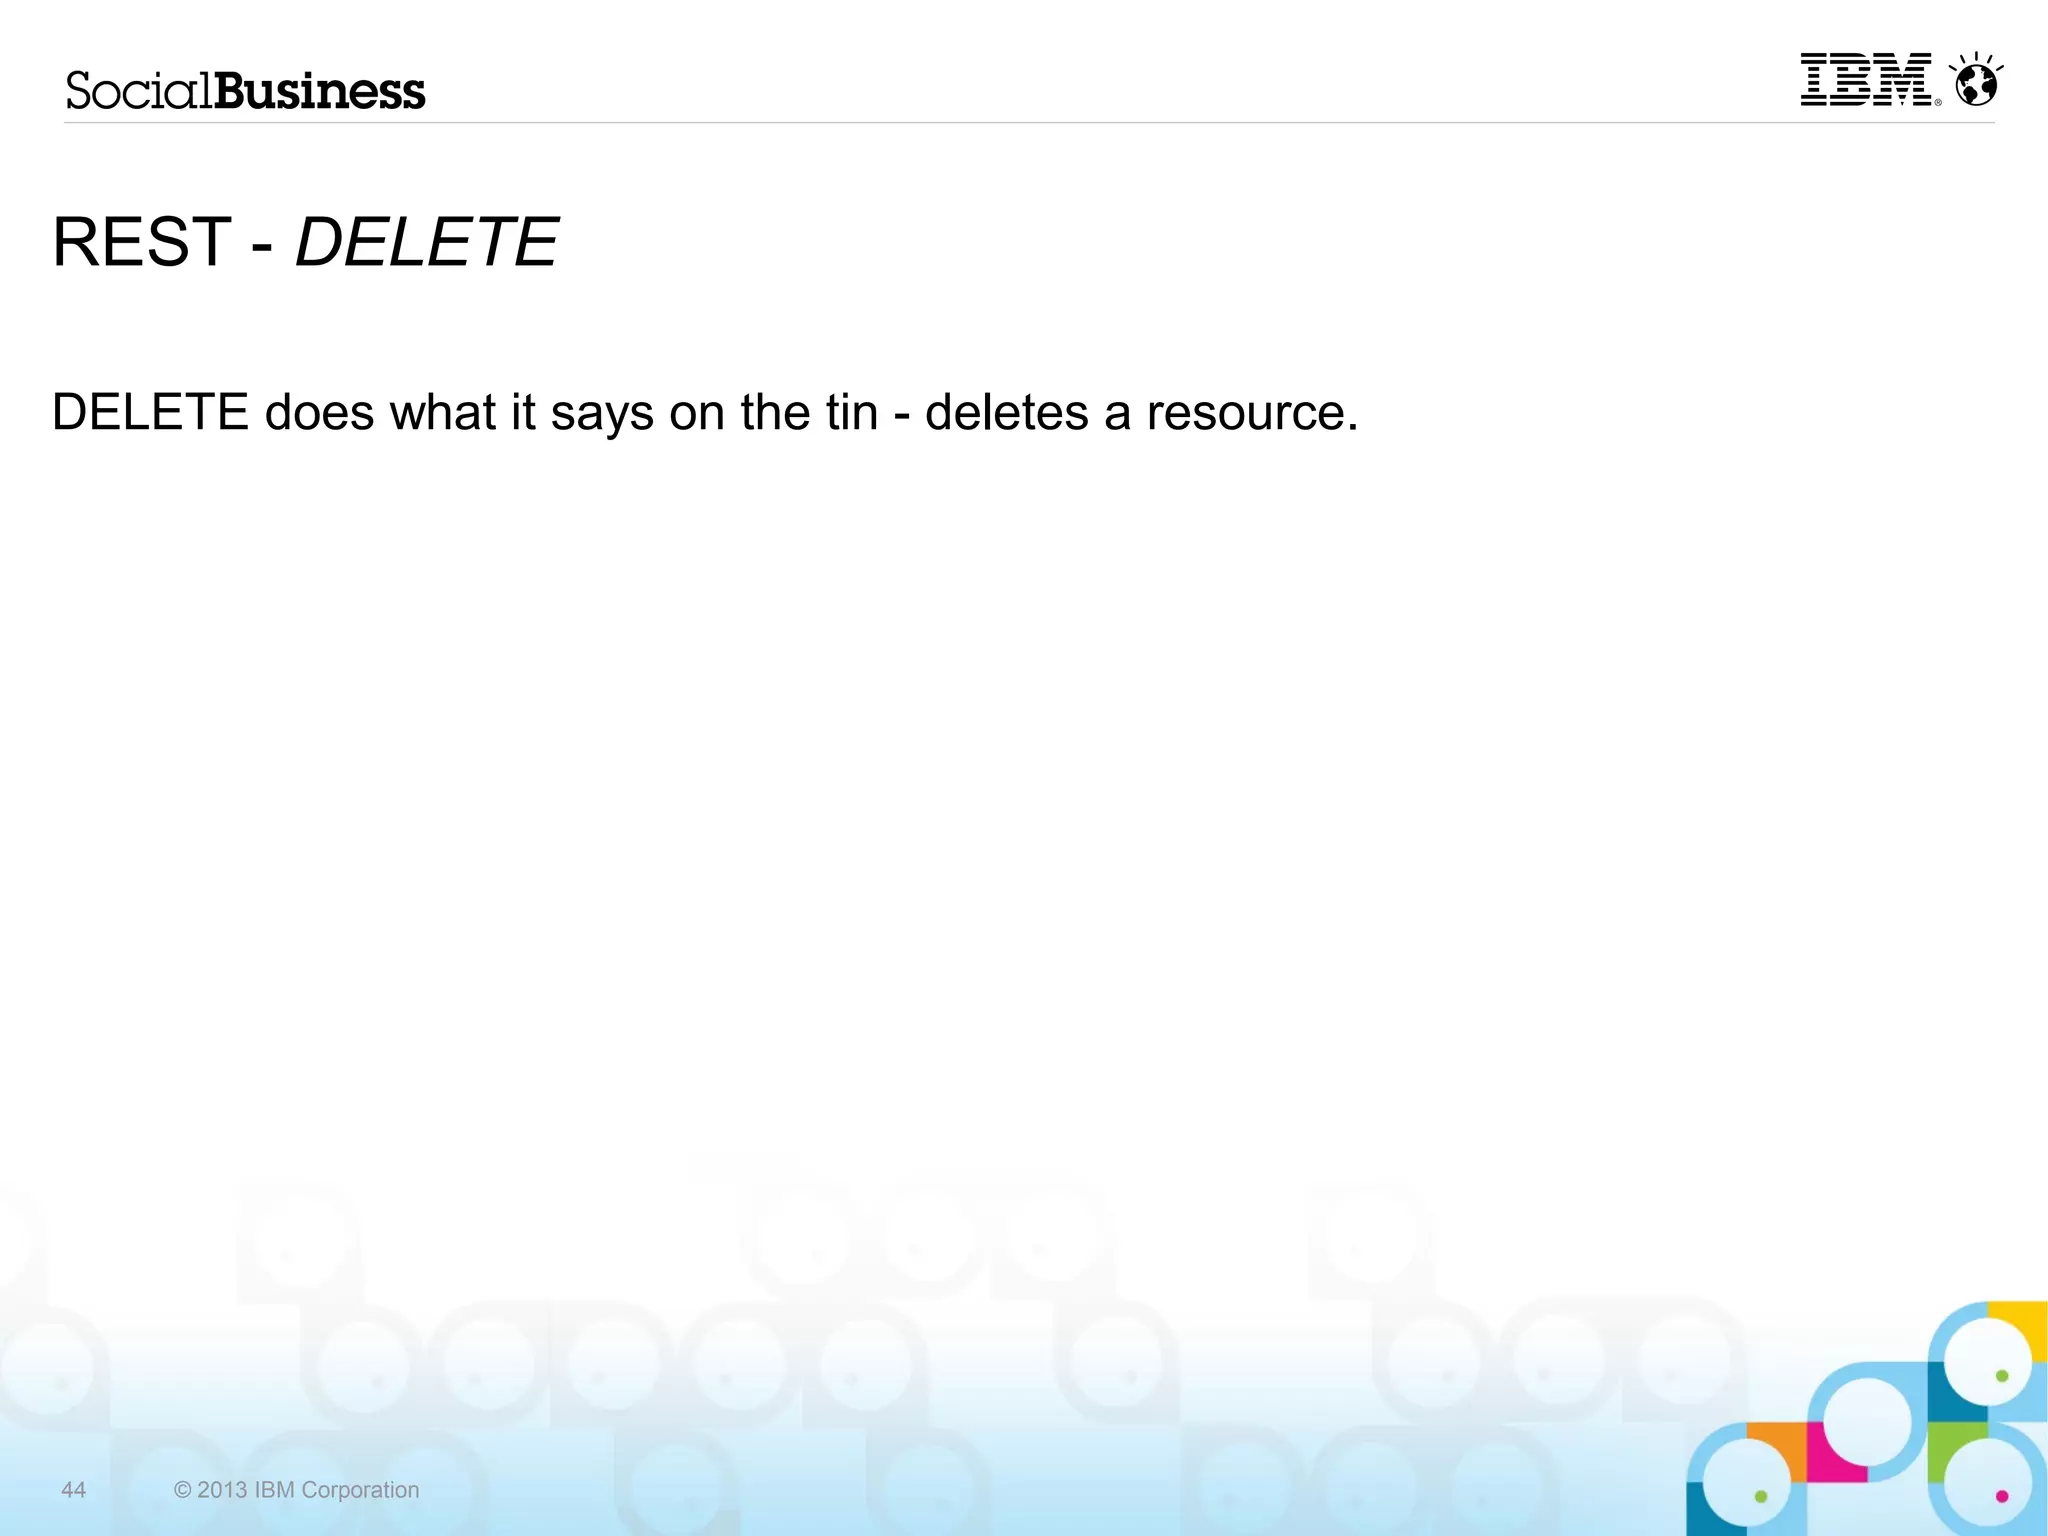Click the SocialBusiness header logo
2048x1536 pixels.
pos(246,91)
